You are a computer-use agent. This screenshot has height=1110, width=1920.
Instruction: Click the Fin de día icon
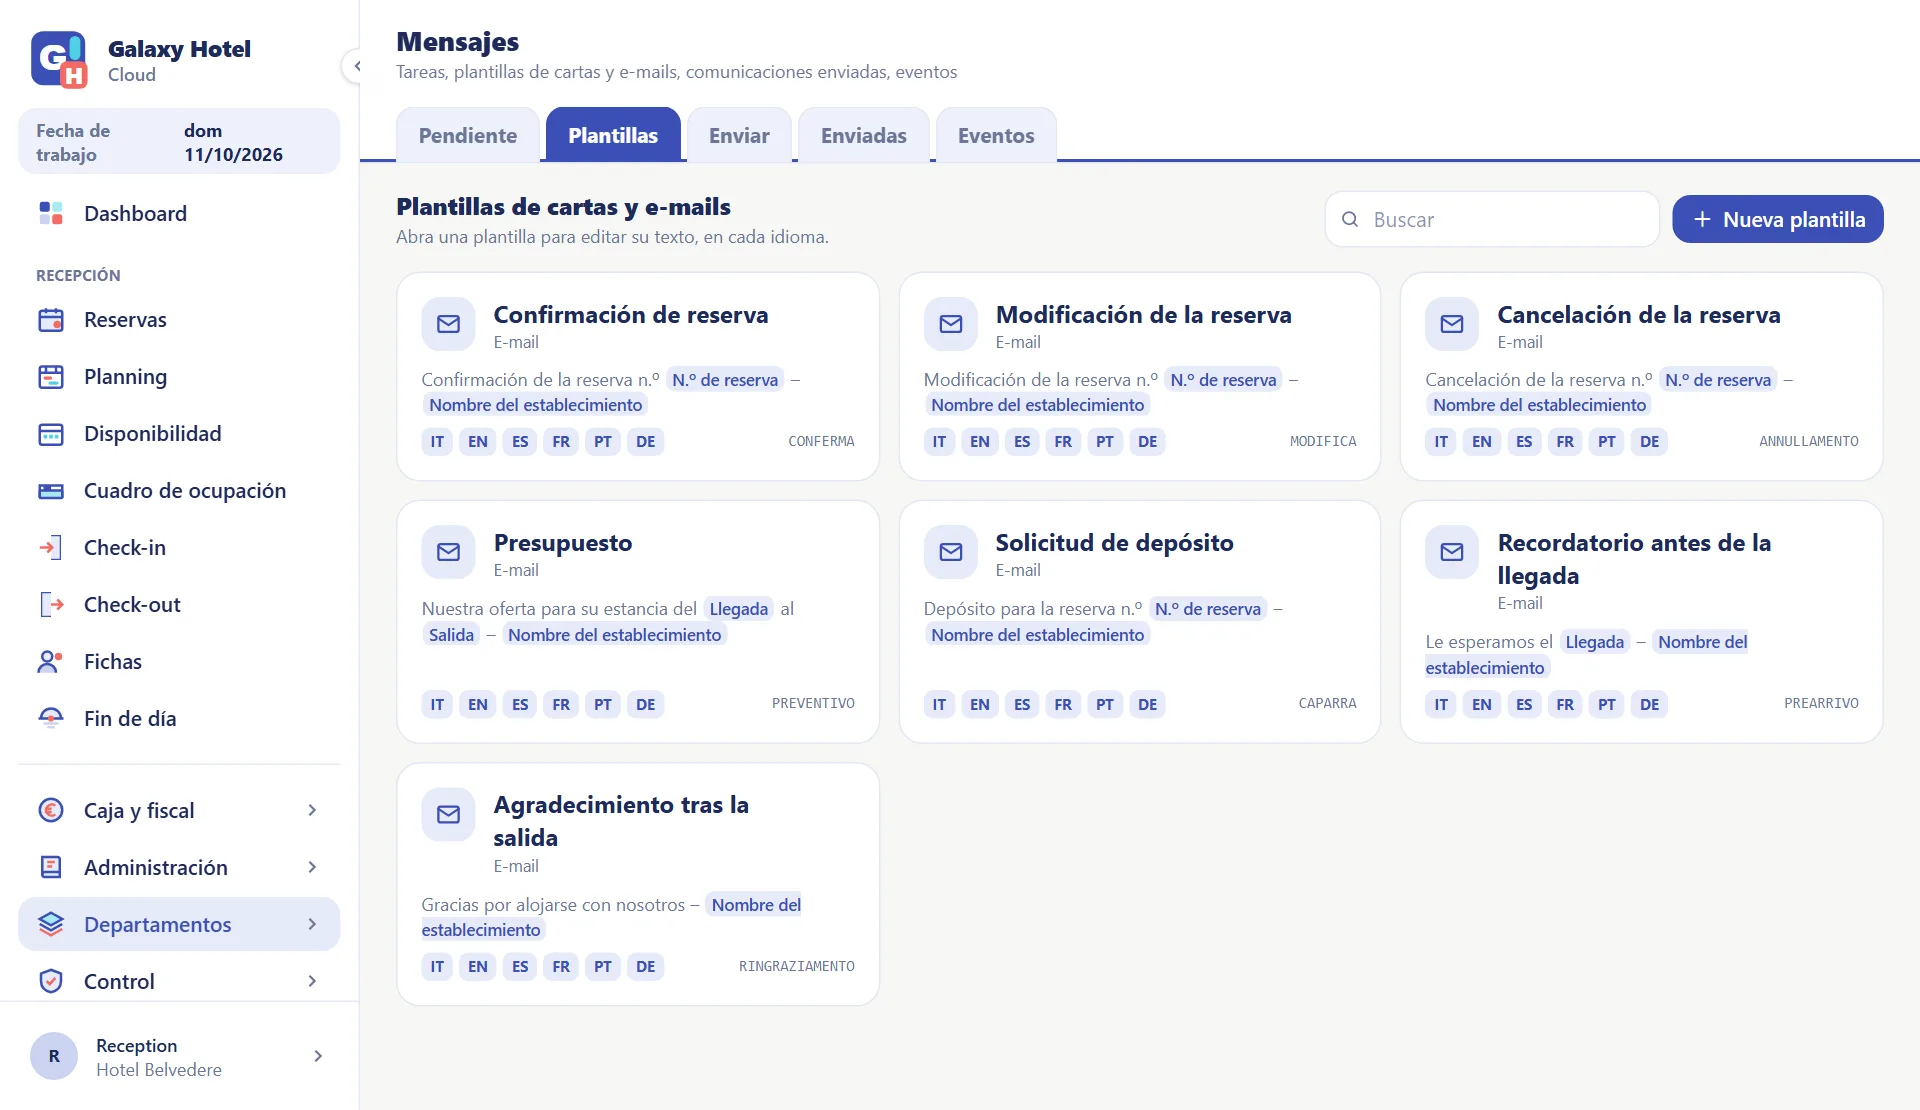[51, 719]
